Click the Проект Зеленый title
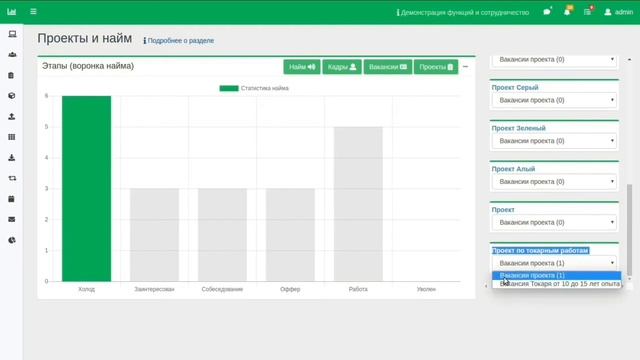The height and width of the screenshot is (360, 640). [x=518, y=128]
